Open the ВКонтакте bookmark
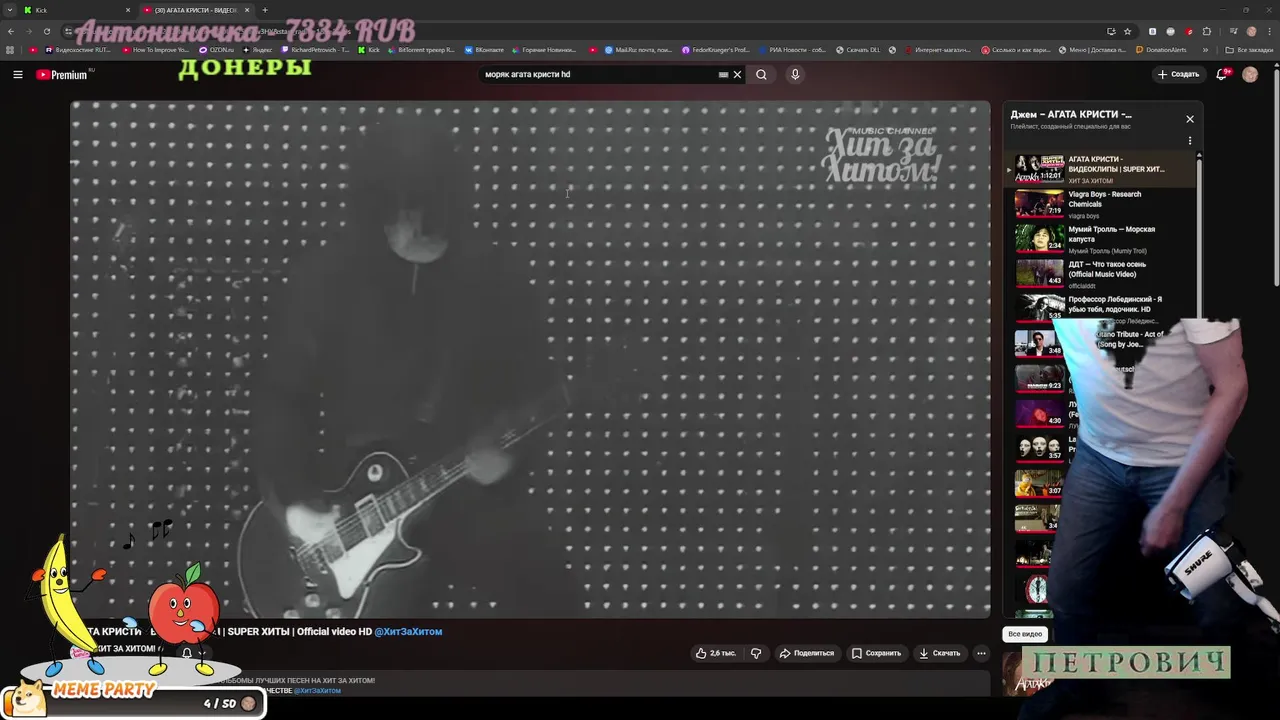The image size is (1280, 720). 484,50
